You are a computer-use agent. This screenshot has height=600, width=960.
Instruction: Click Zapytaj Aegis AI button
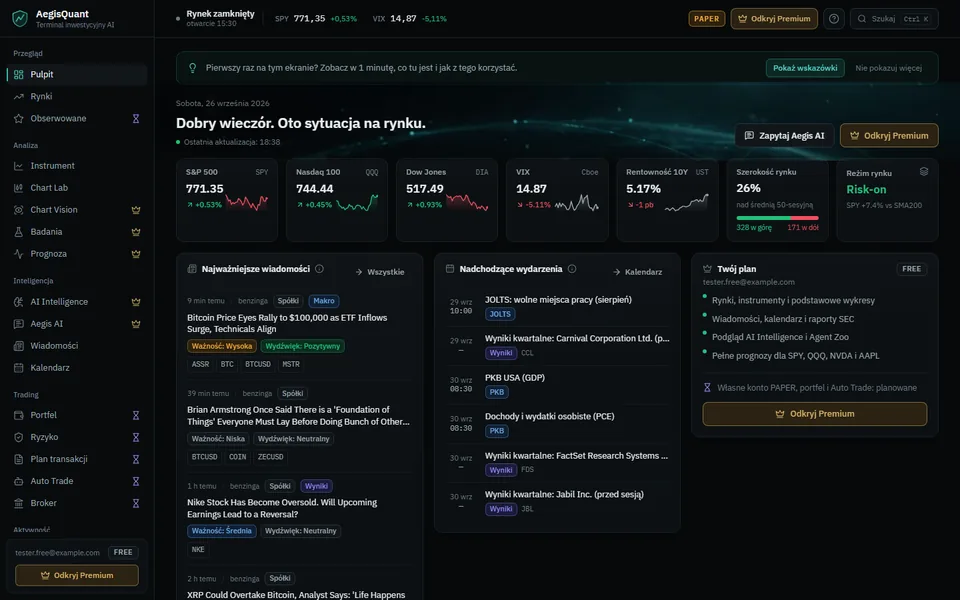(x=784, y=136)
